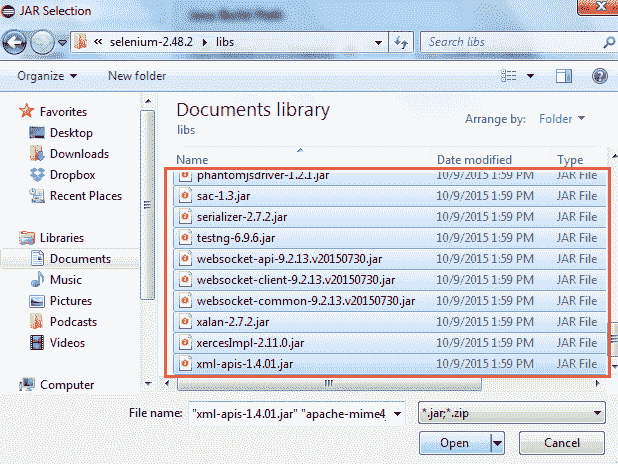This screenshot has width=618, height=464.
Task: Go back using the Back arrow button
Action: click(15, 42)
